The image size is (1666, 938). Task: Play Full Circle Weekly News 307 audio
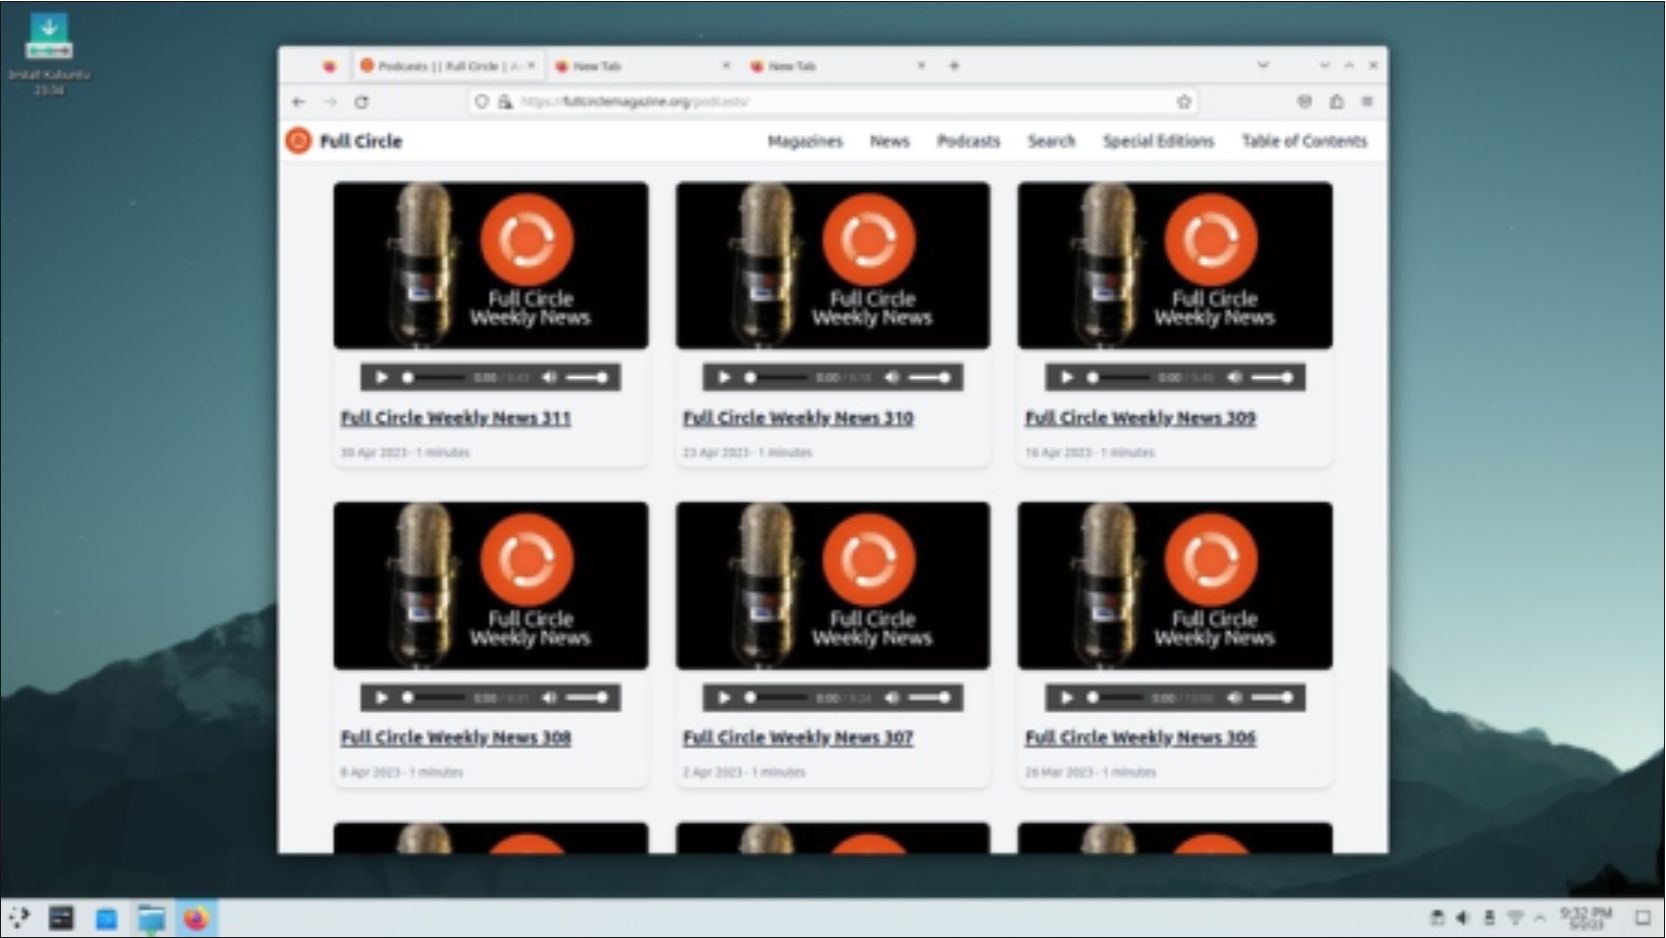tap(723, 697)
